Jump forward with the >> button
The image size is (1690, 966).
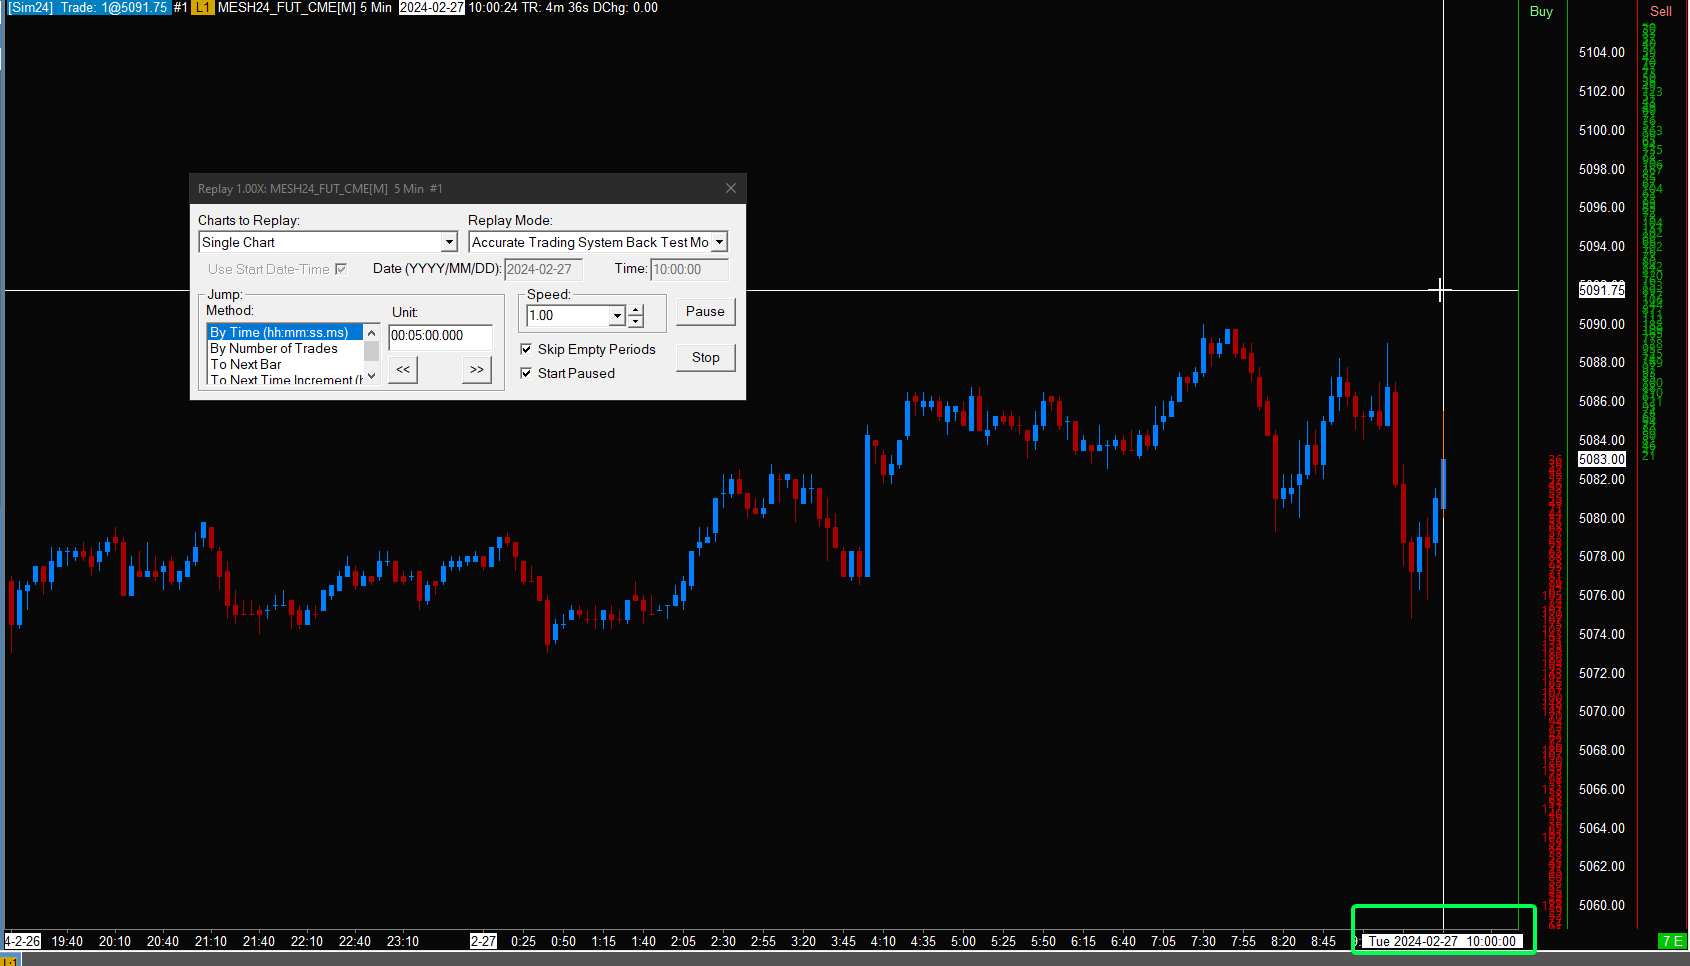click(477, 369)
